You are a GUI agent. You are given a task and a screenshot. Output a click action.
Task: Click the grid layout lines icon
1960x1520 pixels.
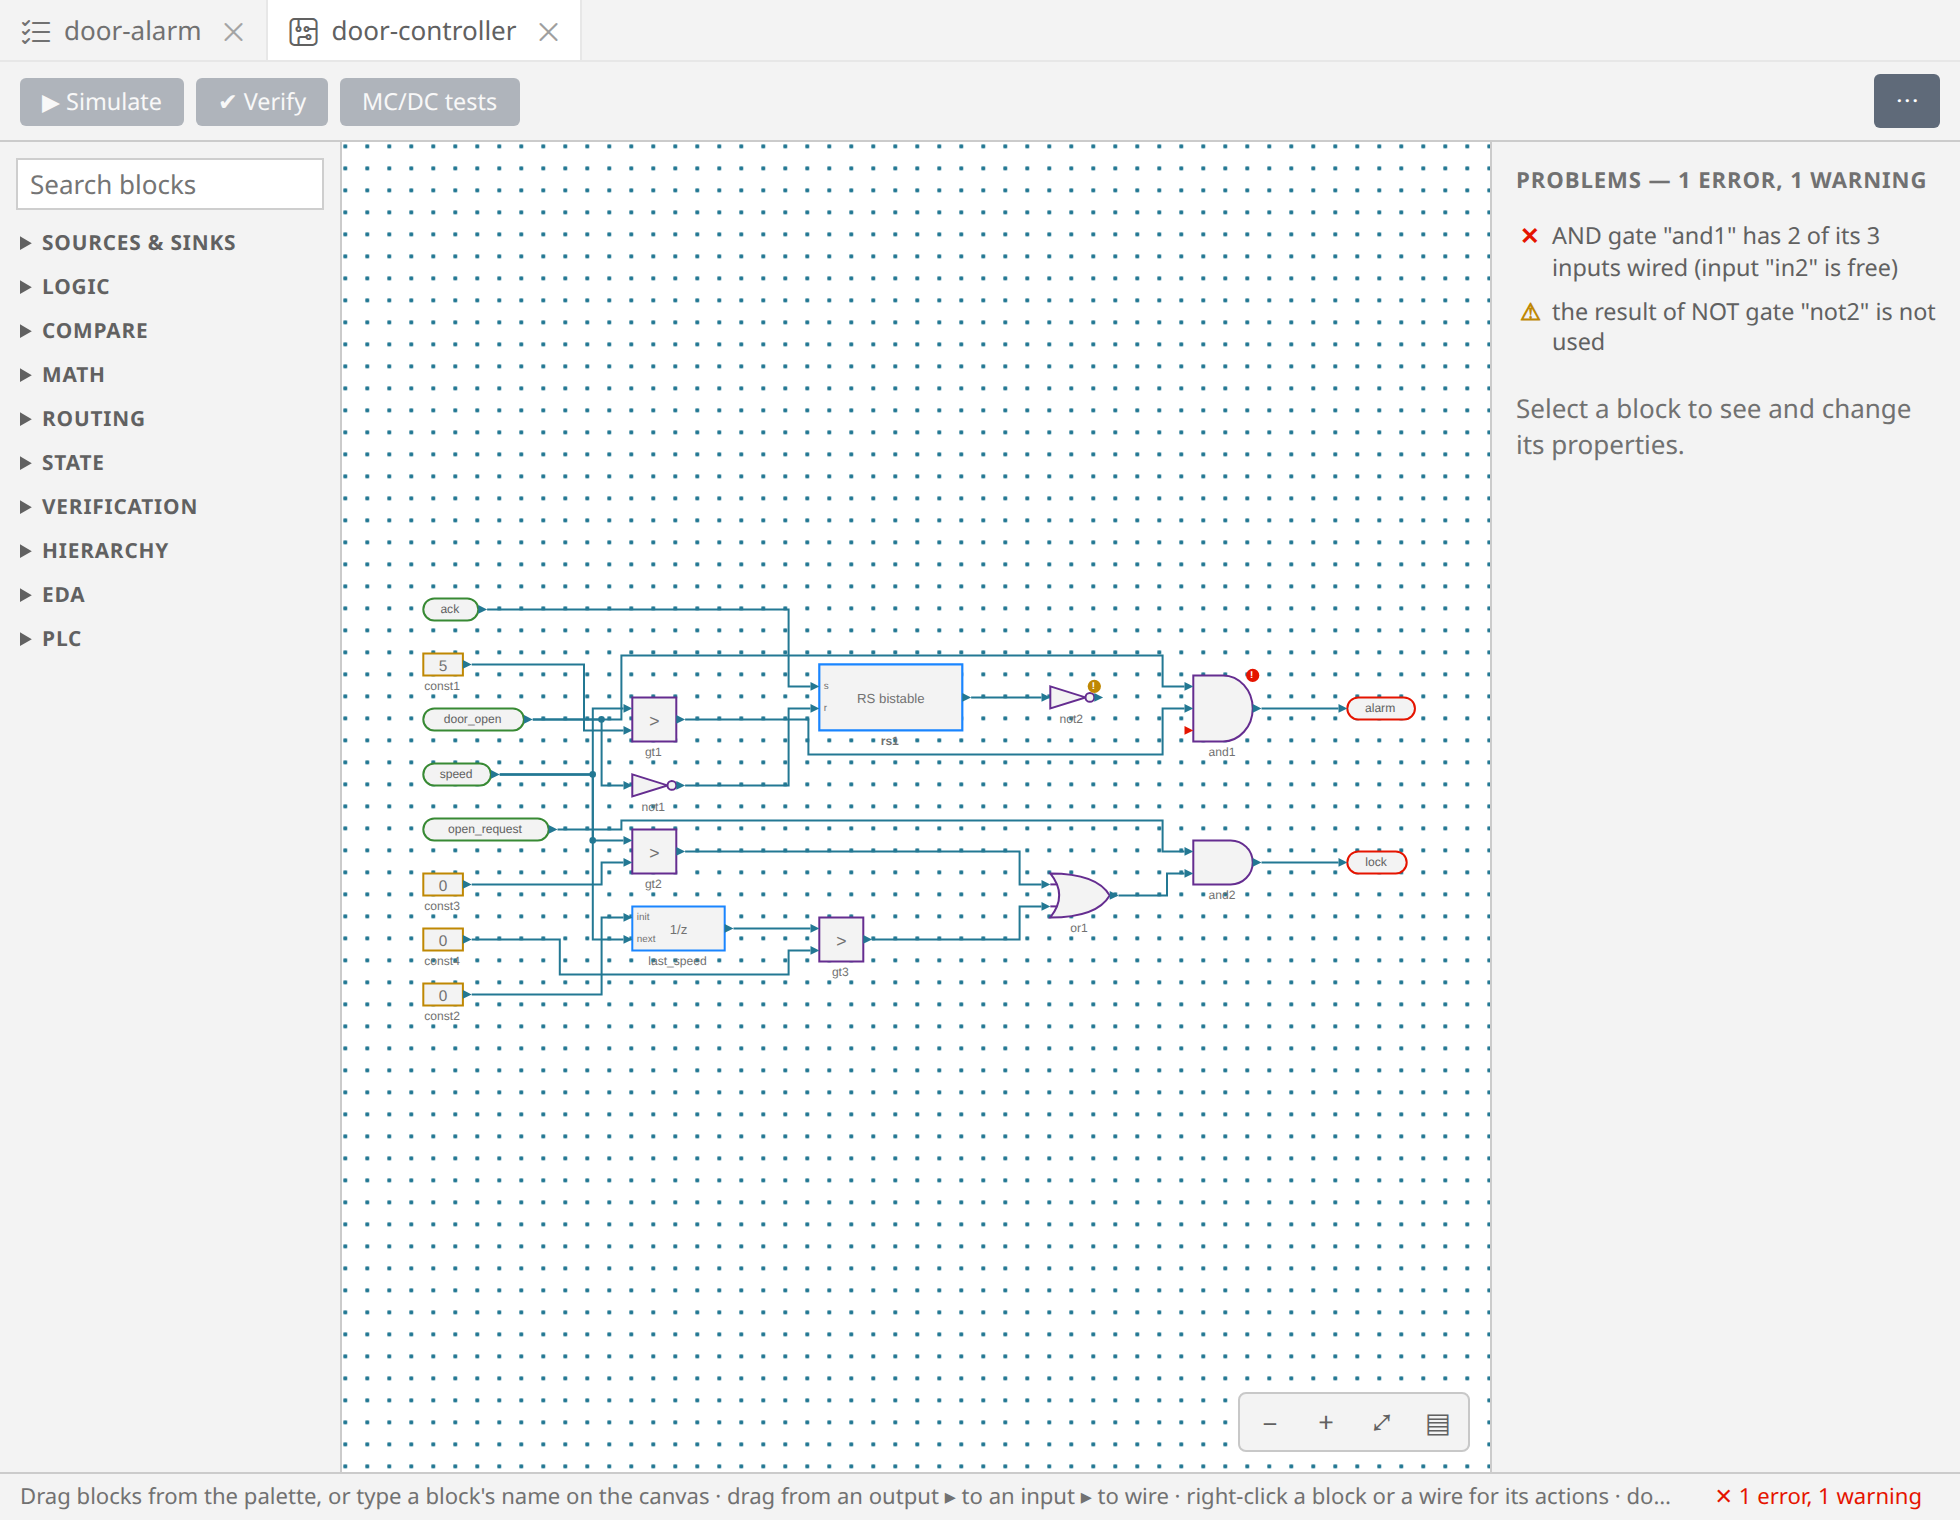[x=1438, y=1424]
